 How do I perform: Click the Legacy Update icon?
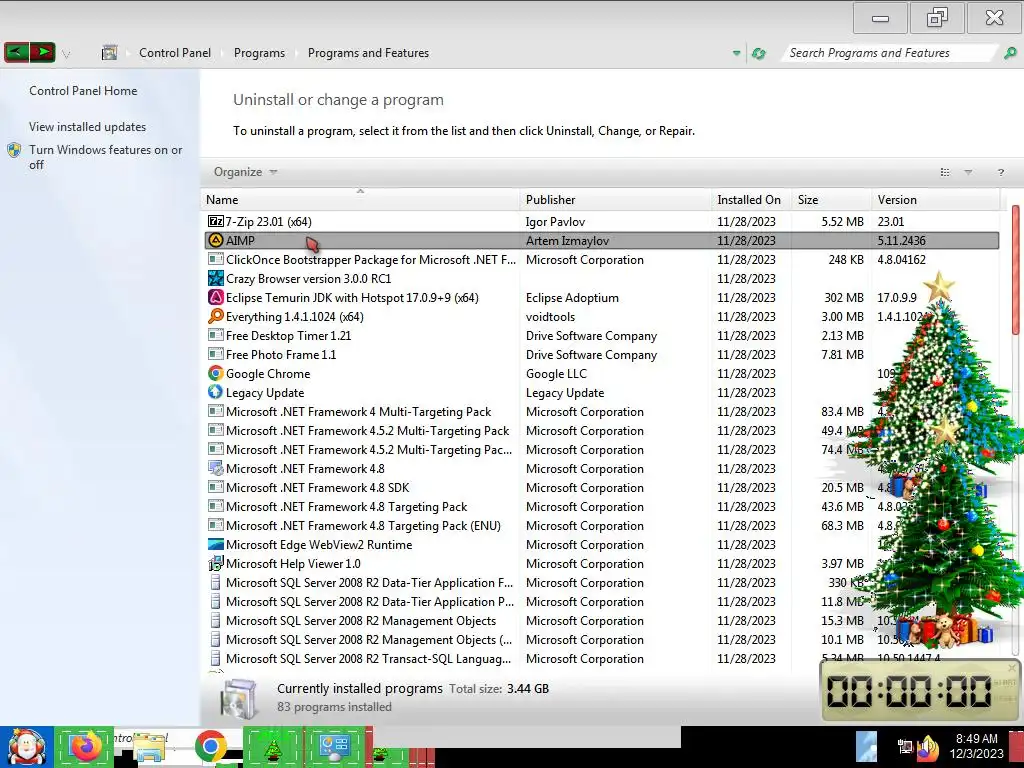216,392
